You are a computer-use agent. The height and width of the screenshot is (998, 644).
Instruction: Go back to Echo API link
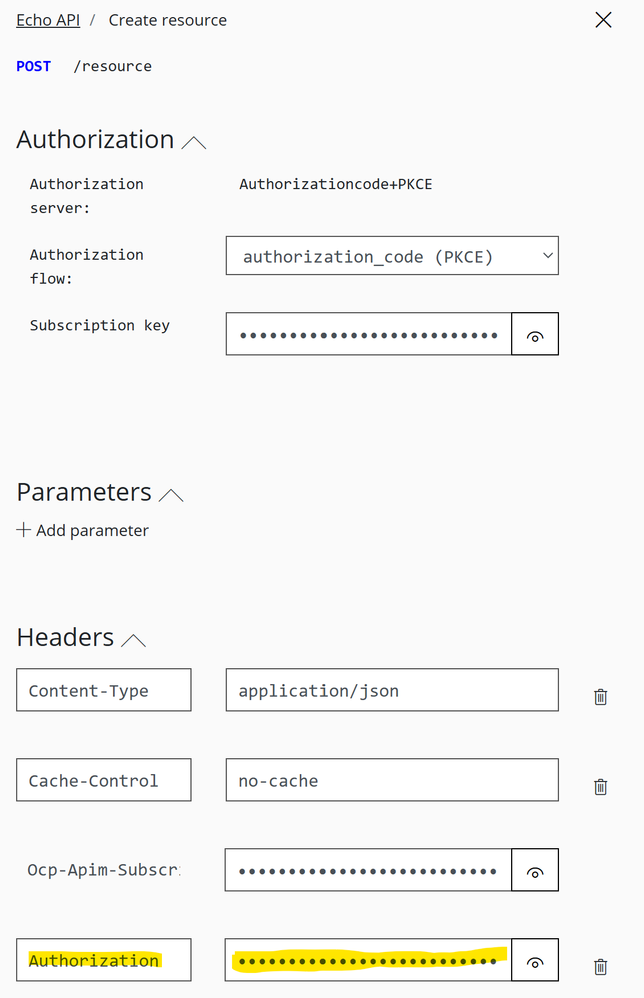48,20
